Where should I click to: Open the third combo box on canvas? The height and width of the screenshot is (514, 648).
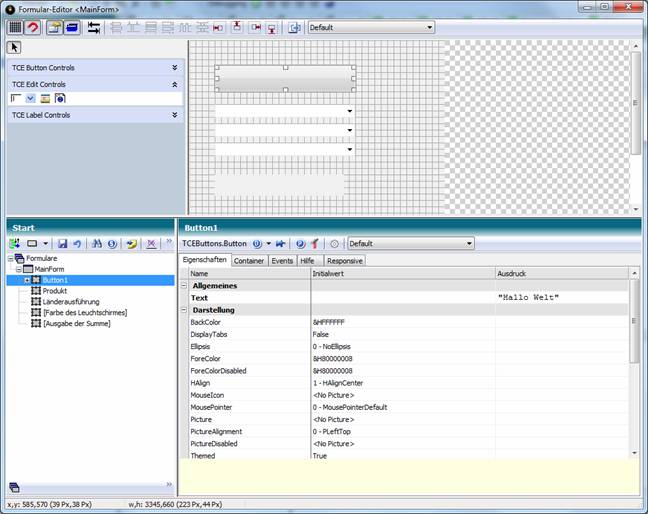(x=350, y=149)
